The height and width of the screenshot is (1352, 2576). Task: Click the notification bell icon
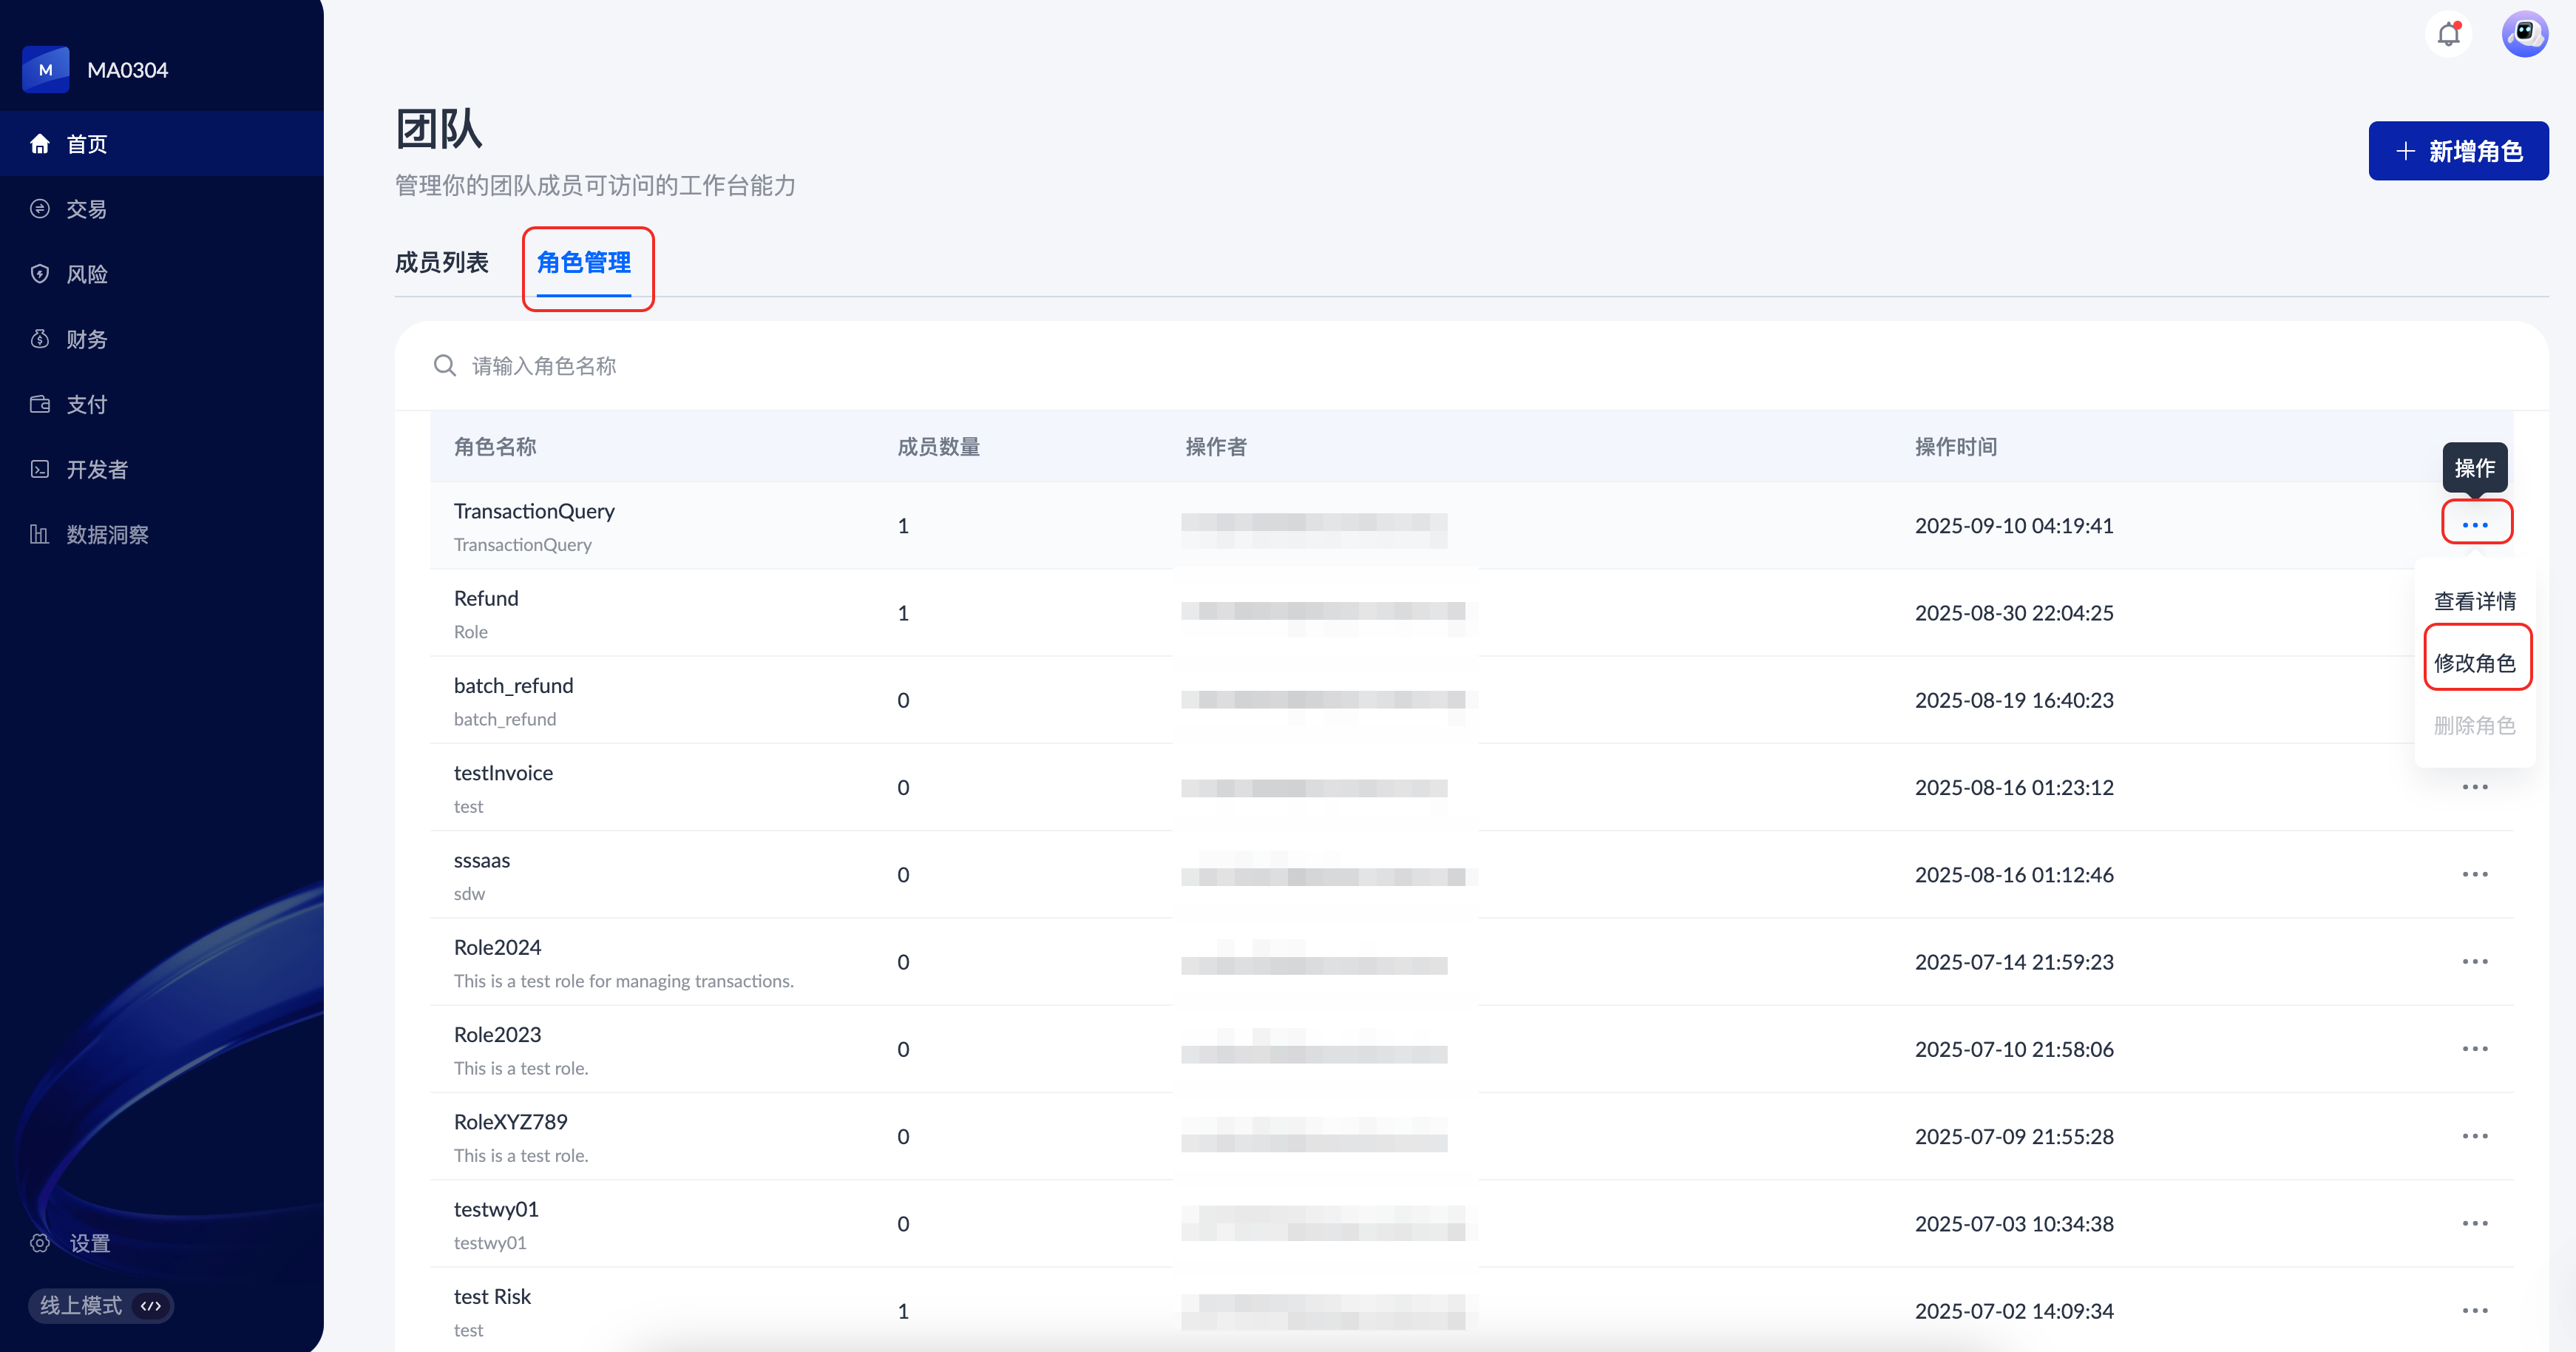tap(2448, 35)
